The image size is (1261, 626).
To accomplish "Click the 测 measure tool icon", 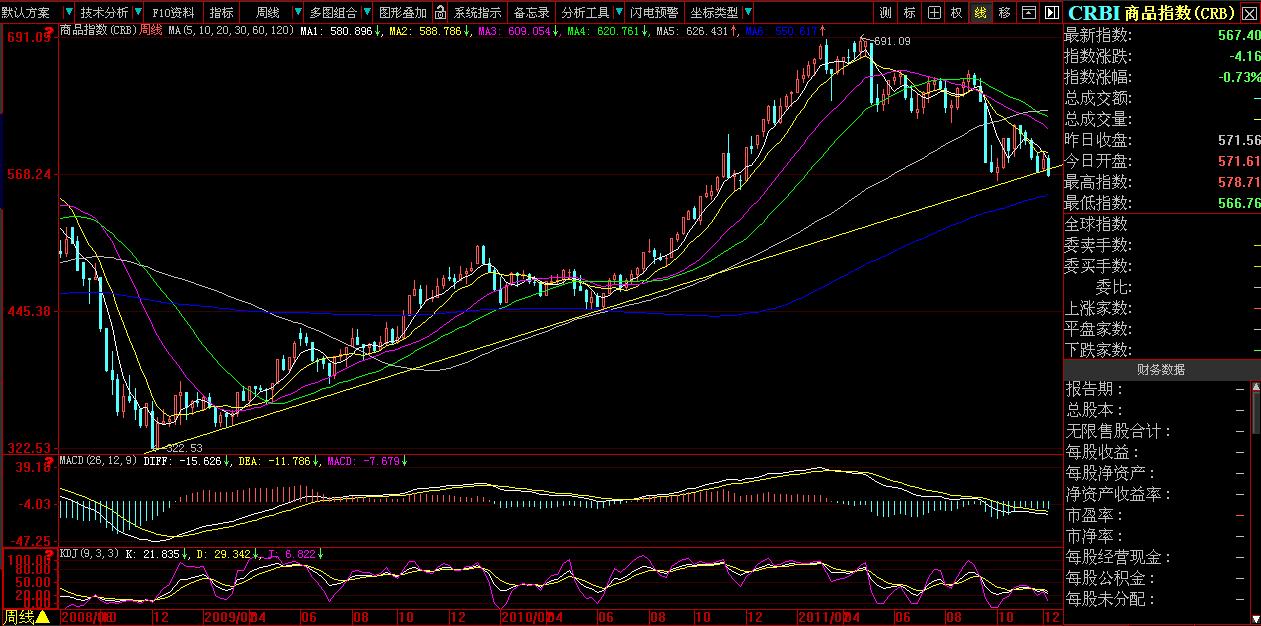I will click(886, 13).
